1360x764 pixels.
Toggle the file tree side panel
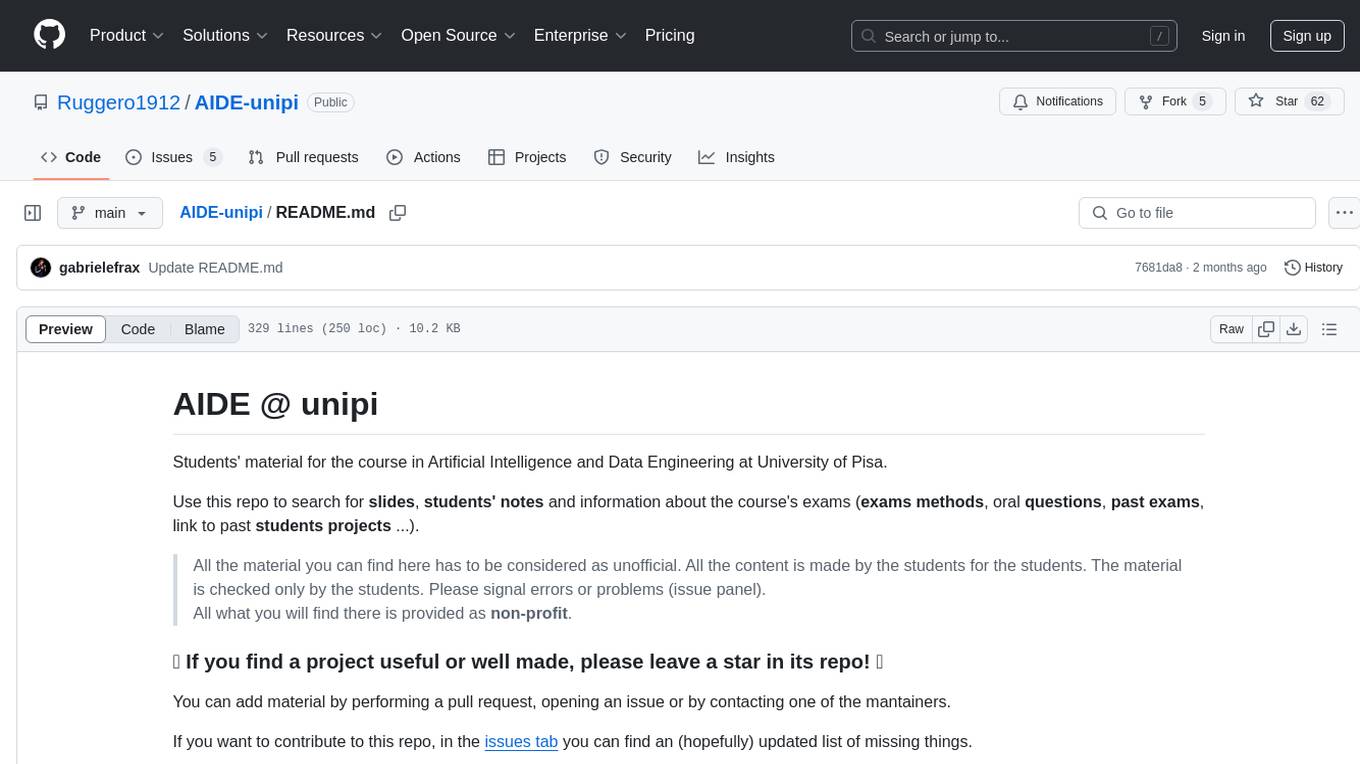33,213
